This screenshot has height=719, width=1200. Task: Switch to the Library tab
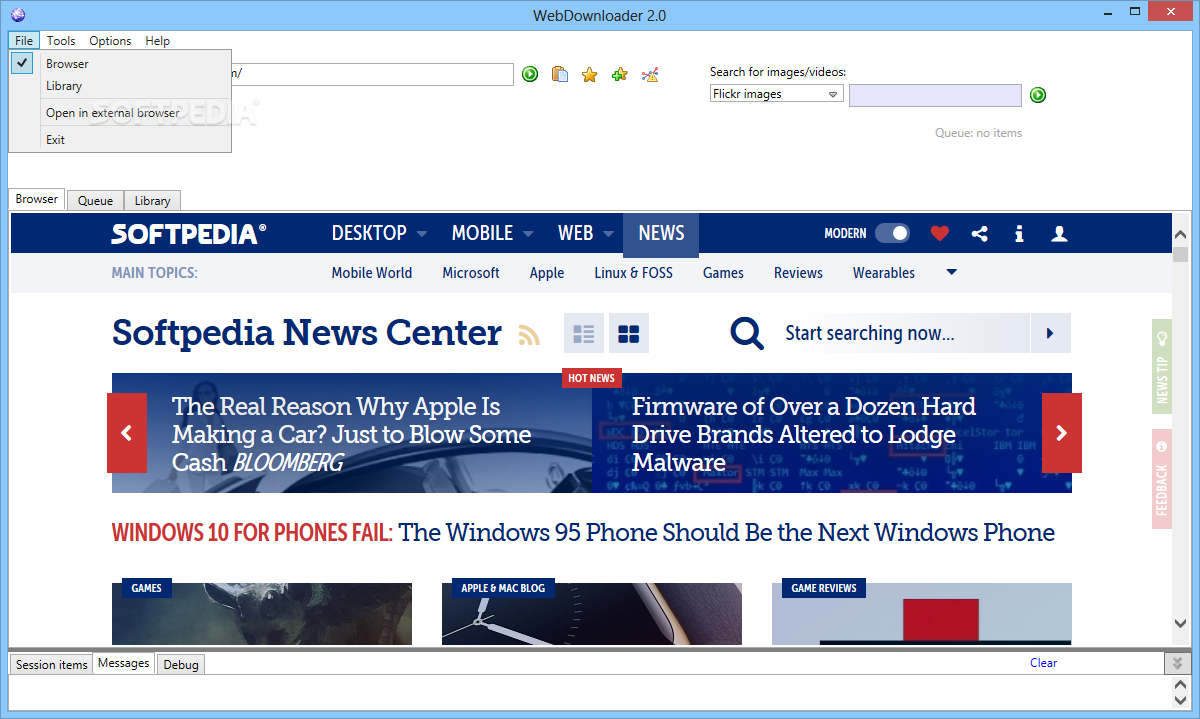pos(153,201)
